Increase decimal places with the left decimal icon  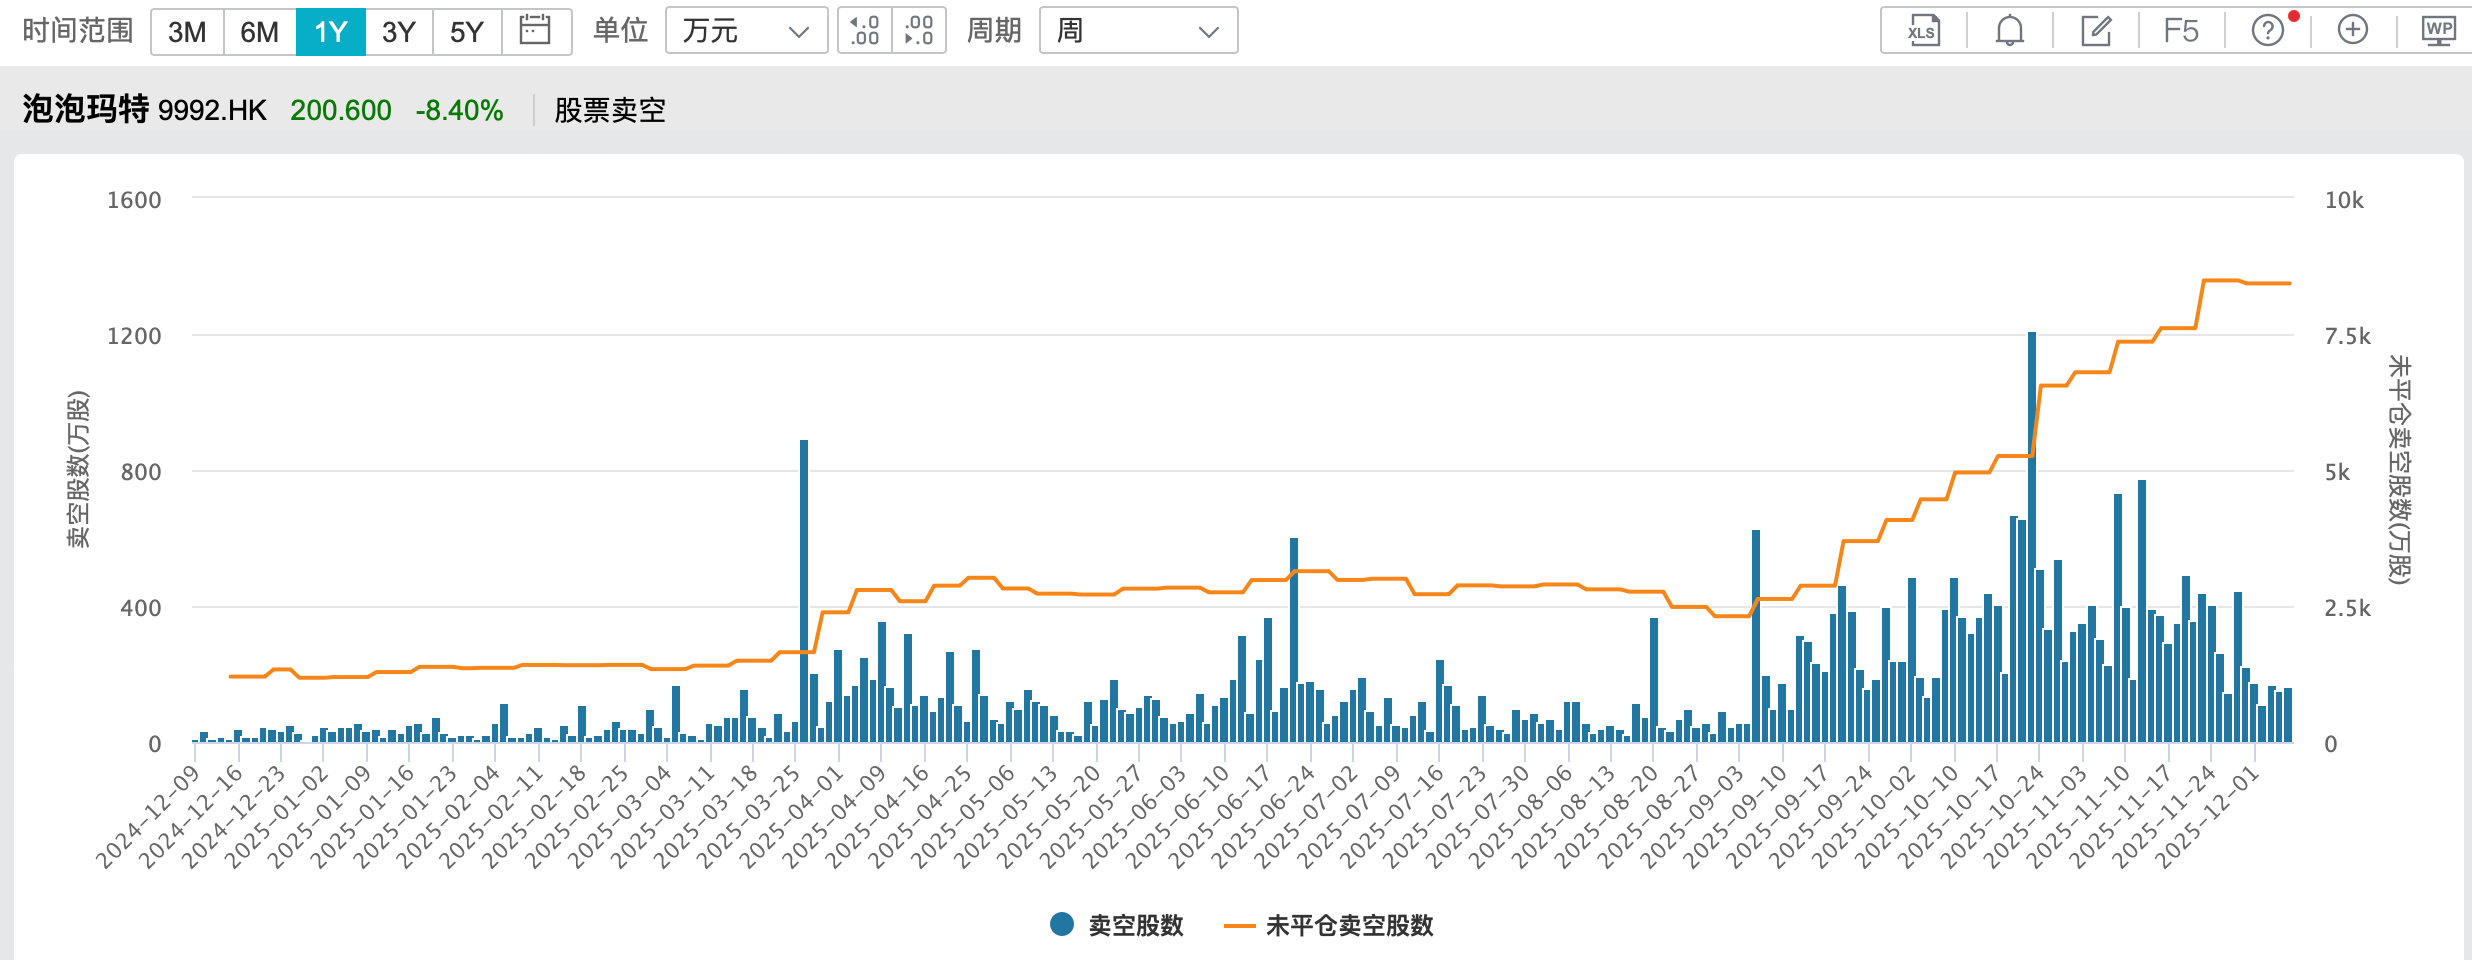864,31
